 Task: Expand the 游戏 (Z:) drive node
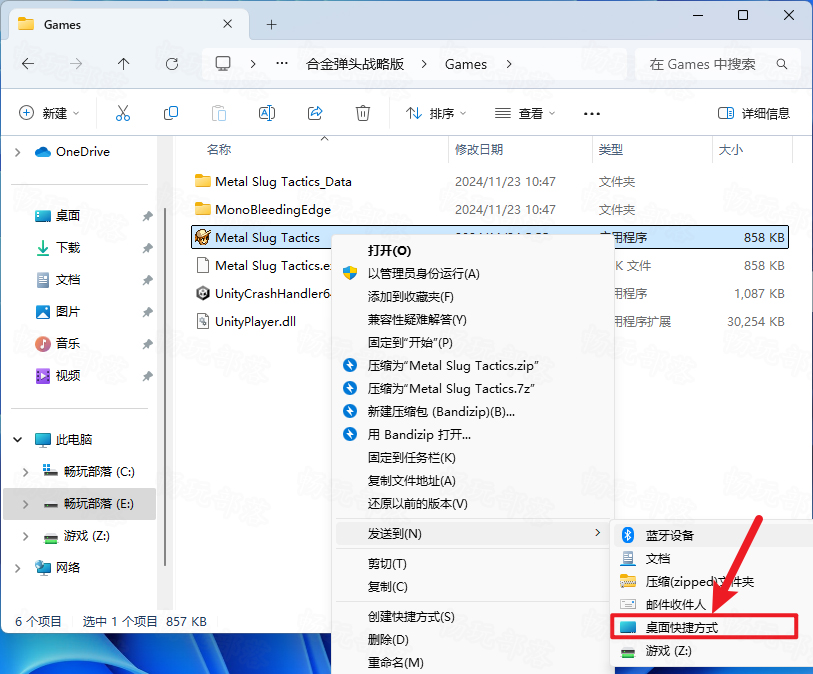click(x=25, y=536)
